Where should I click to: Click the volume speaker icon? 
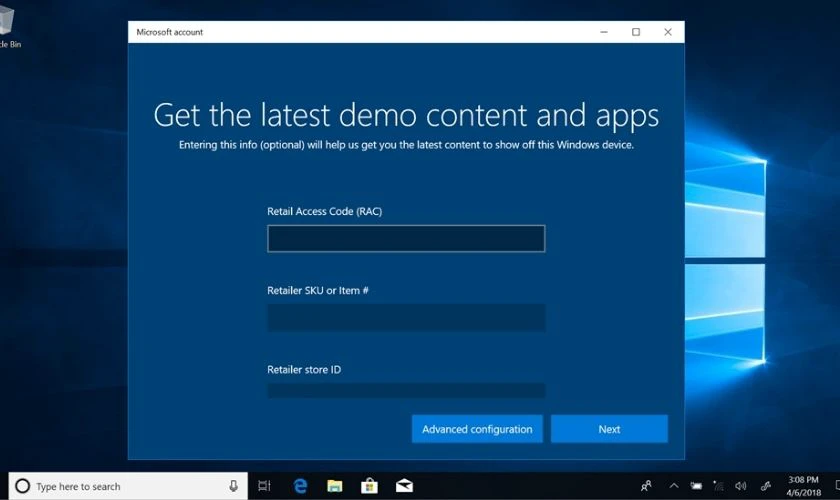point(741,486)
